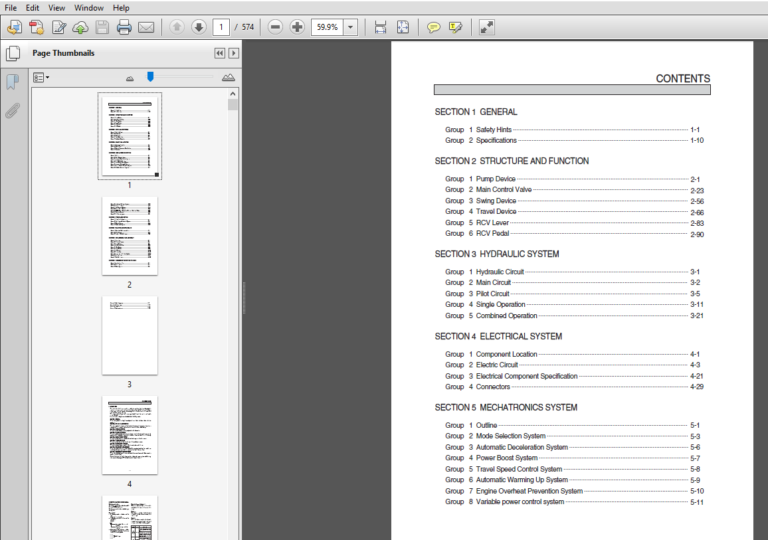Select page 2 thumbnail
768x540 pixels.
click(130, 236)
